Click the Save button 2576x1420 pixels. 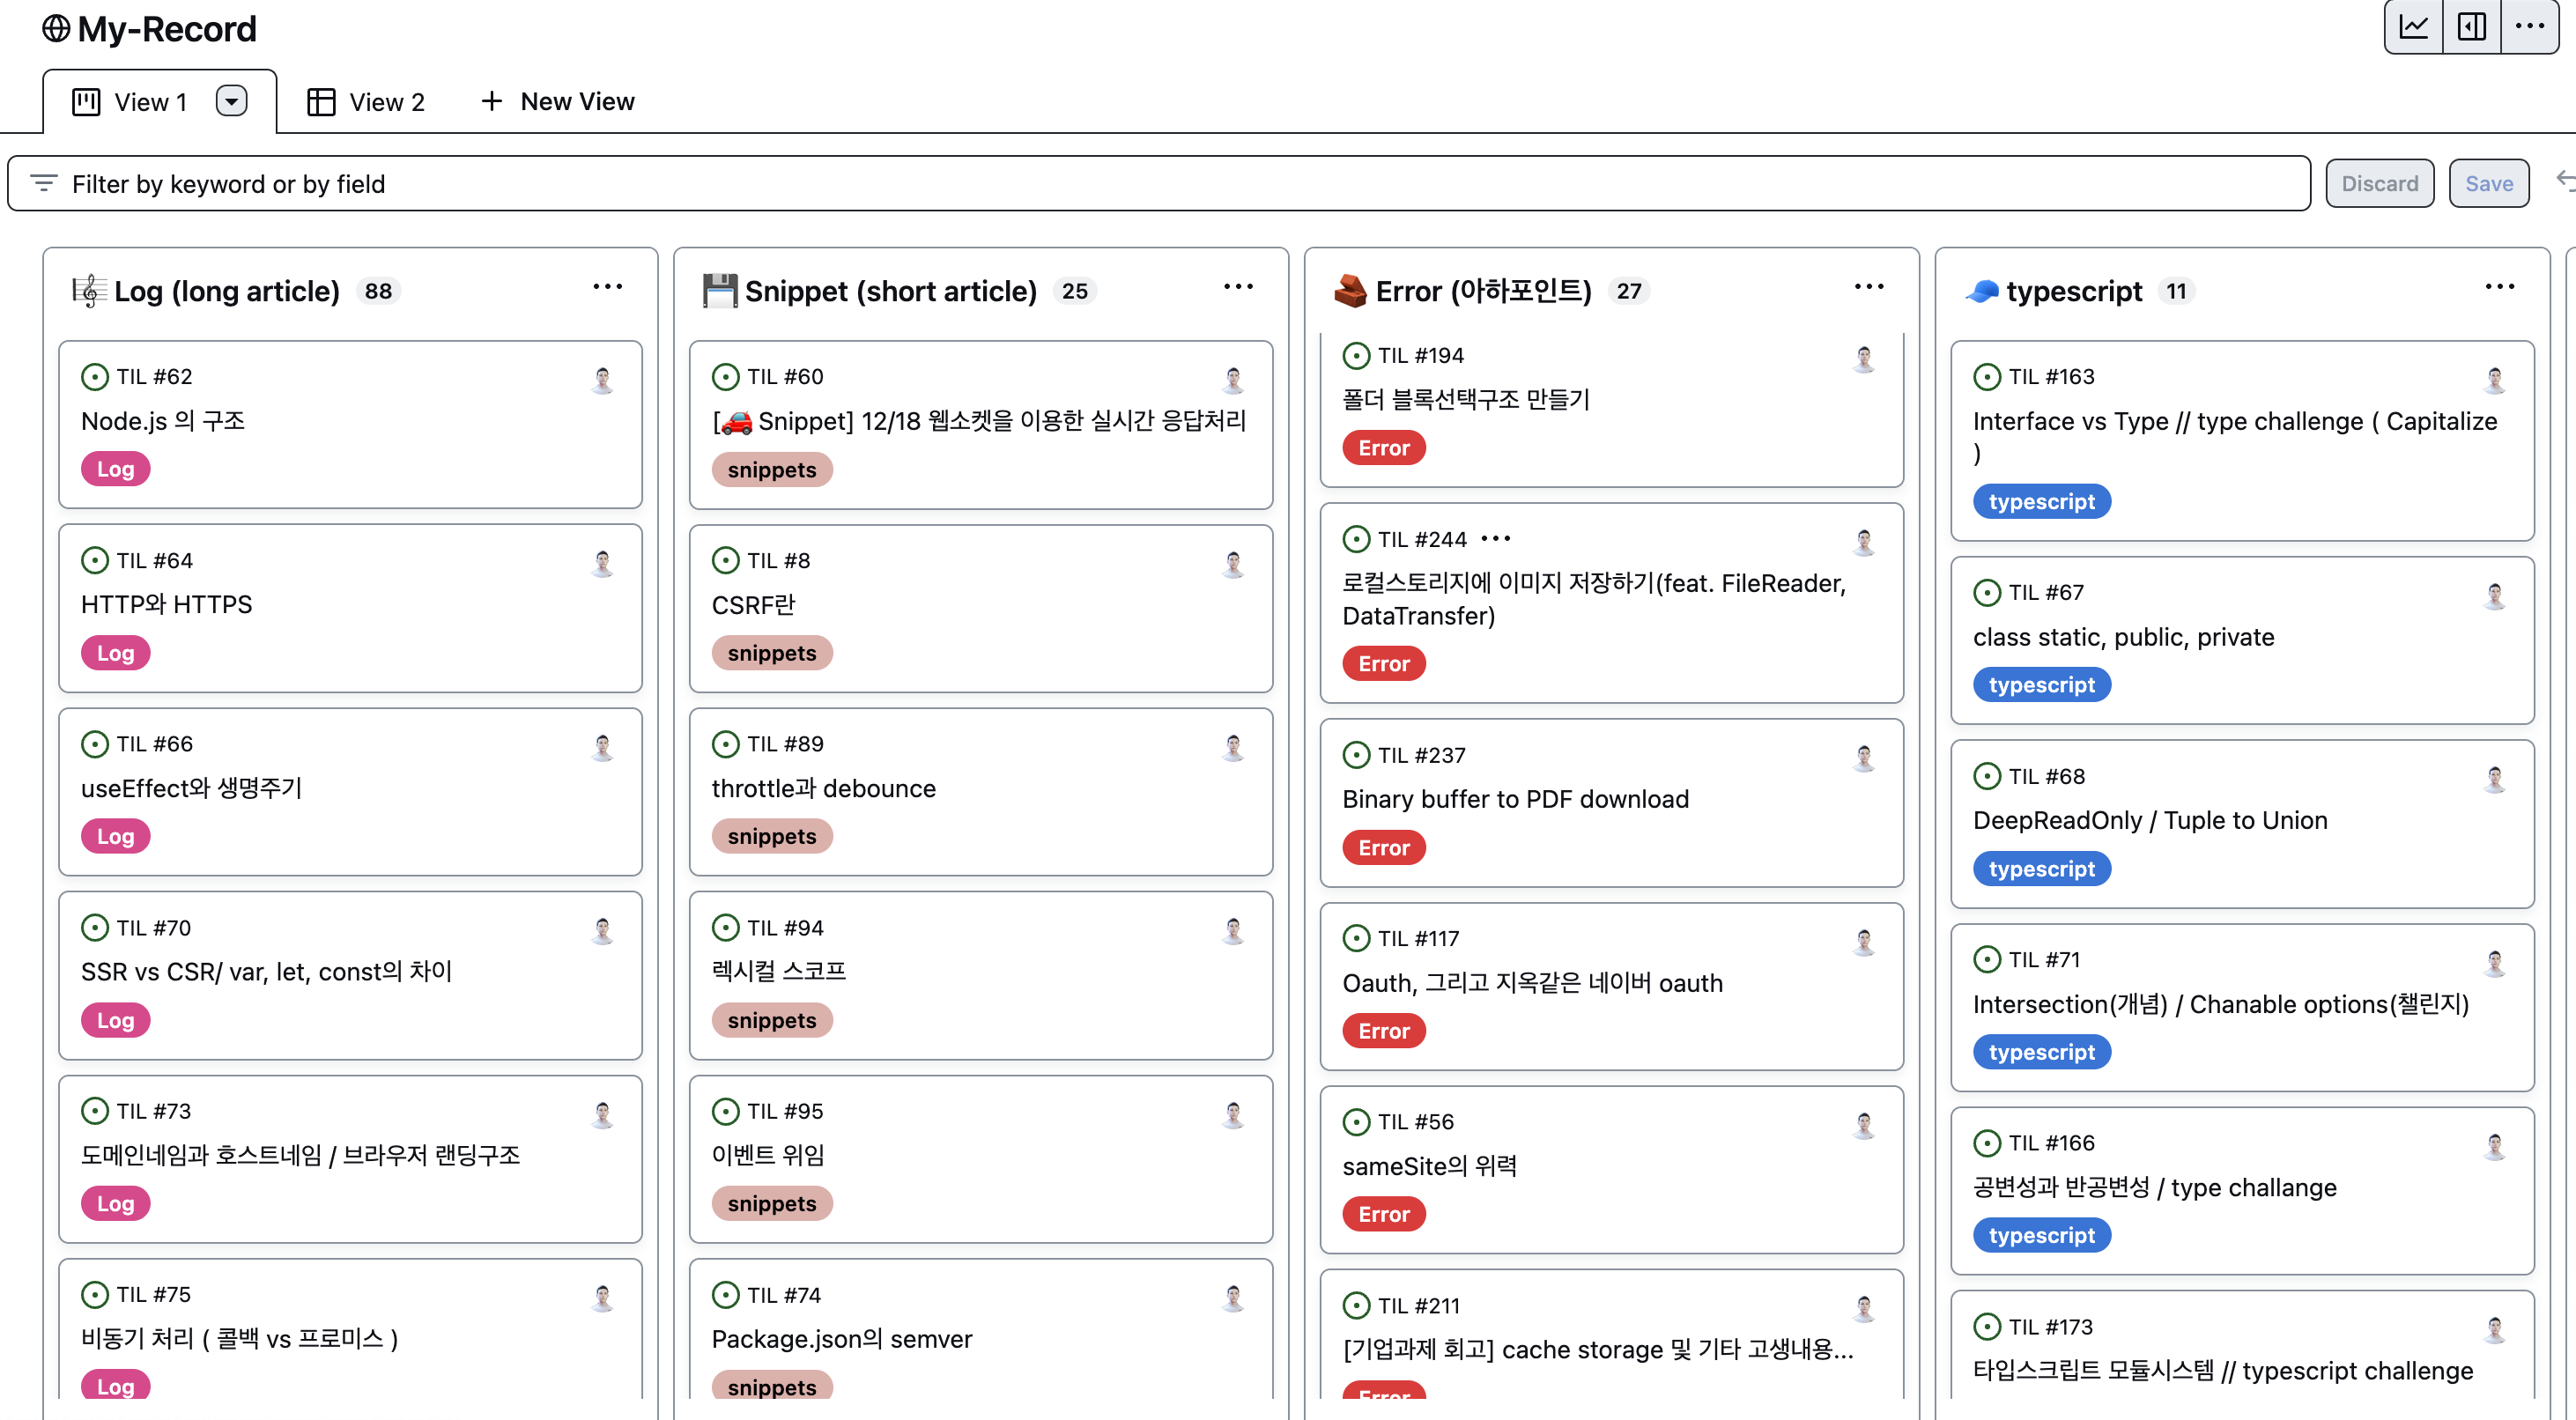[x=2488, y=184]
